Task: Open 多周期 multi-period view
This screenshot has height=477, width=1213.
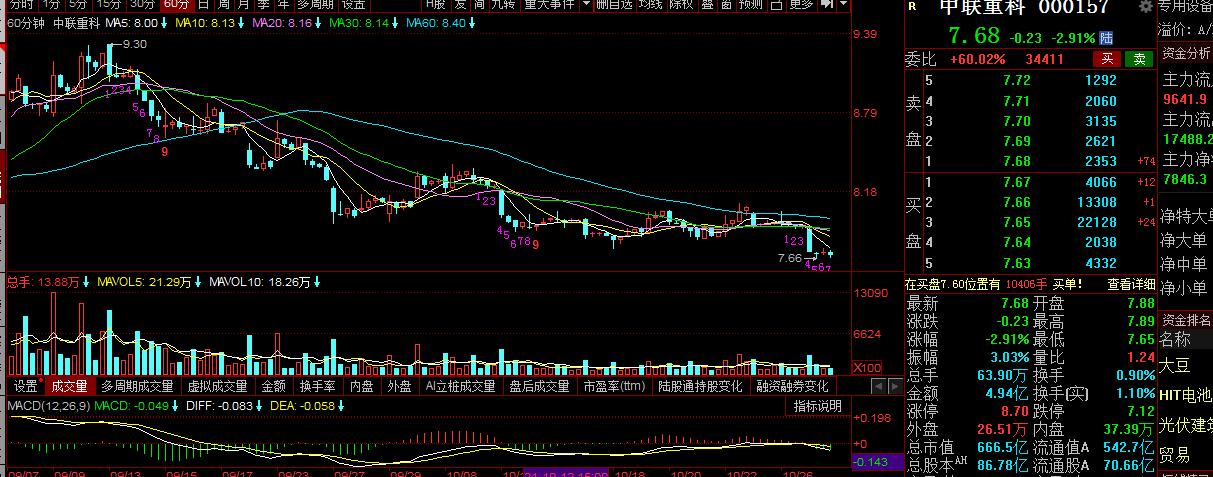Action: coord(314,5)
